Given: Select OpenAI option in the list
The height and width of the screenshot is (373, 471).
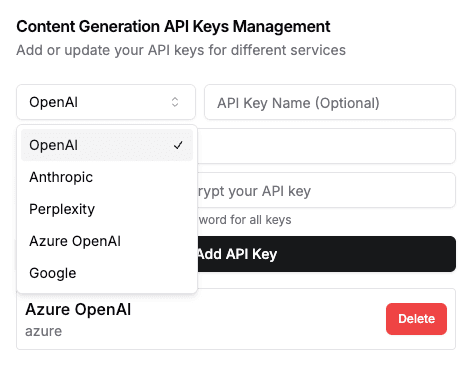Looking at the screenshot, I should [x=107, y=145].
